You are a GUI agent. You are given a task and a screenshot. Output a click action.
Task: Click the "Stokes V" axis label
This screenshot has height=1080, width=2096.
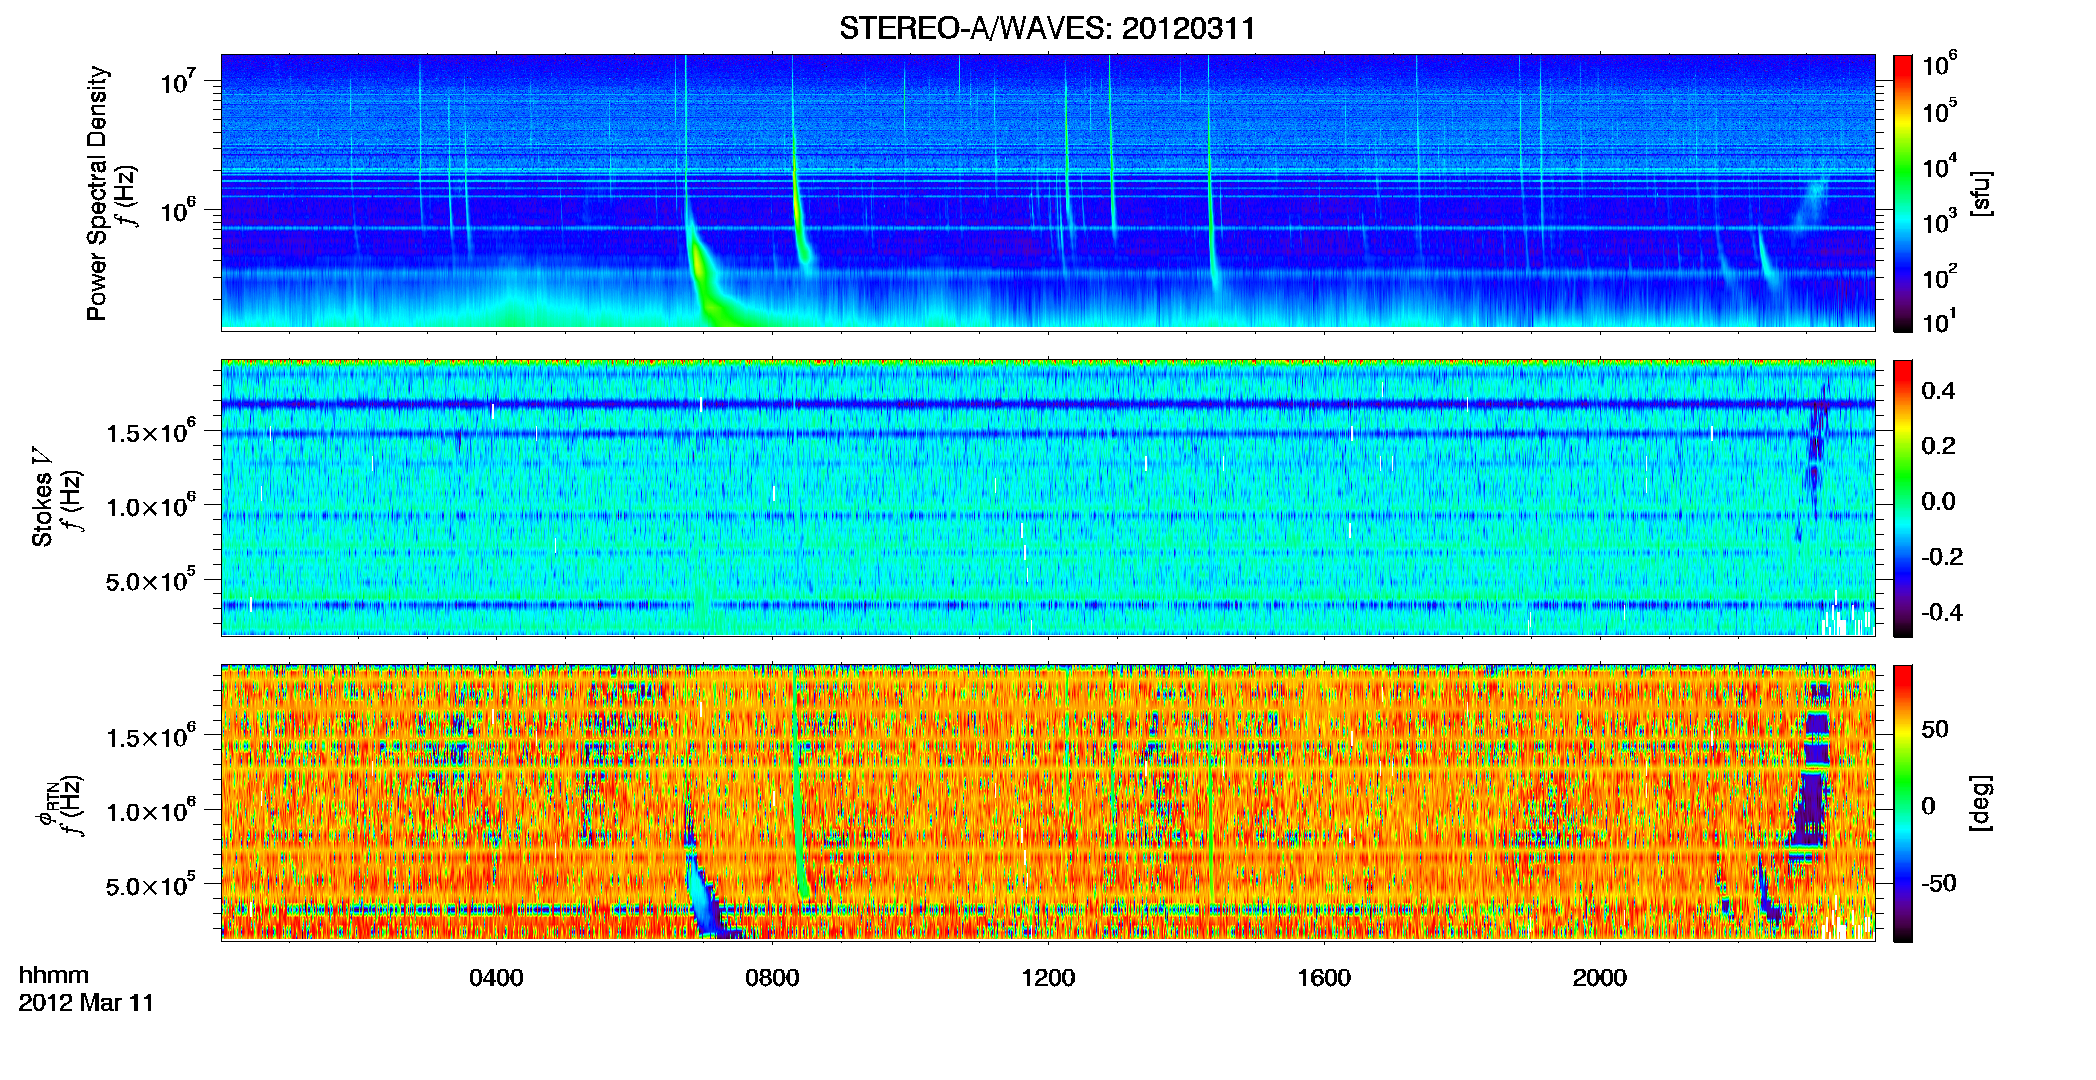point(43,496)
